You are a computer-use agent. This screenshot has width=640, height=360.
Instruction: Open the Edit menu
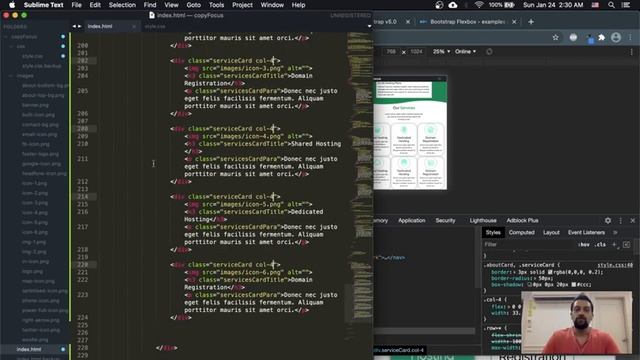(x=95, y=5)
